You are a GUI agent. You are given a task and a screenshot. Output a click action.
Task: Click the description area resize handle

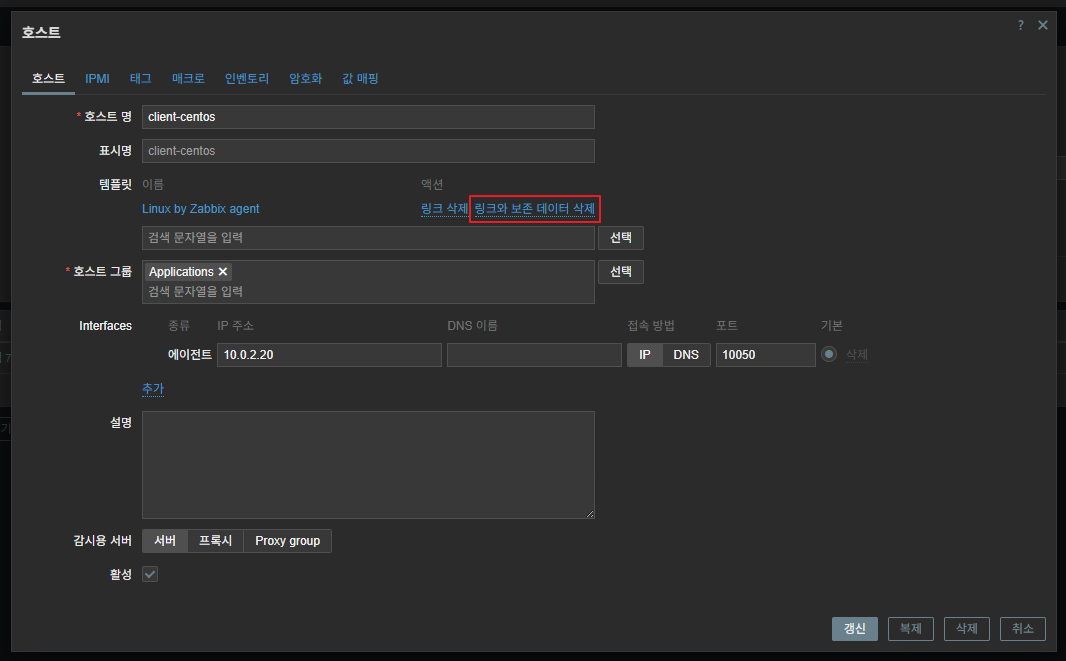pyautogui.click(x=589, y=513)
